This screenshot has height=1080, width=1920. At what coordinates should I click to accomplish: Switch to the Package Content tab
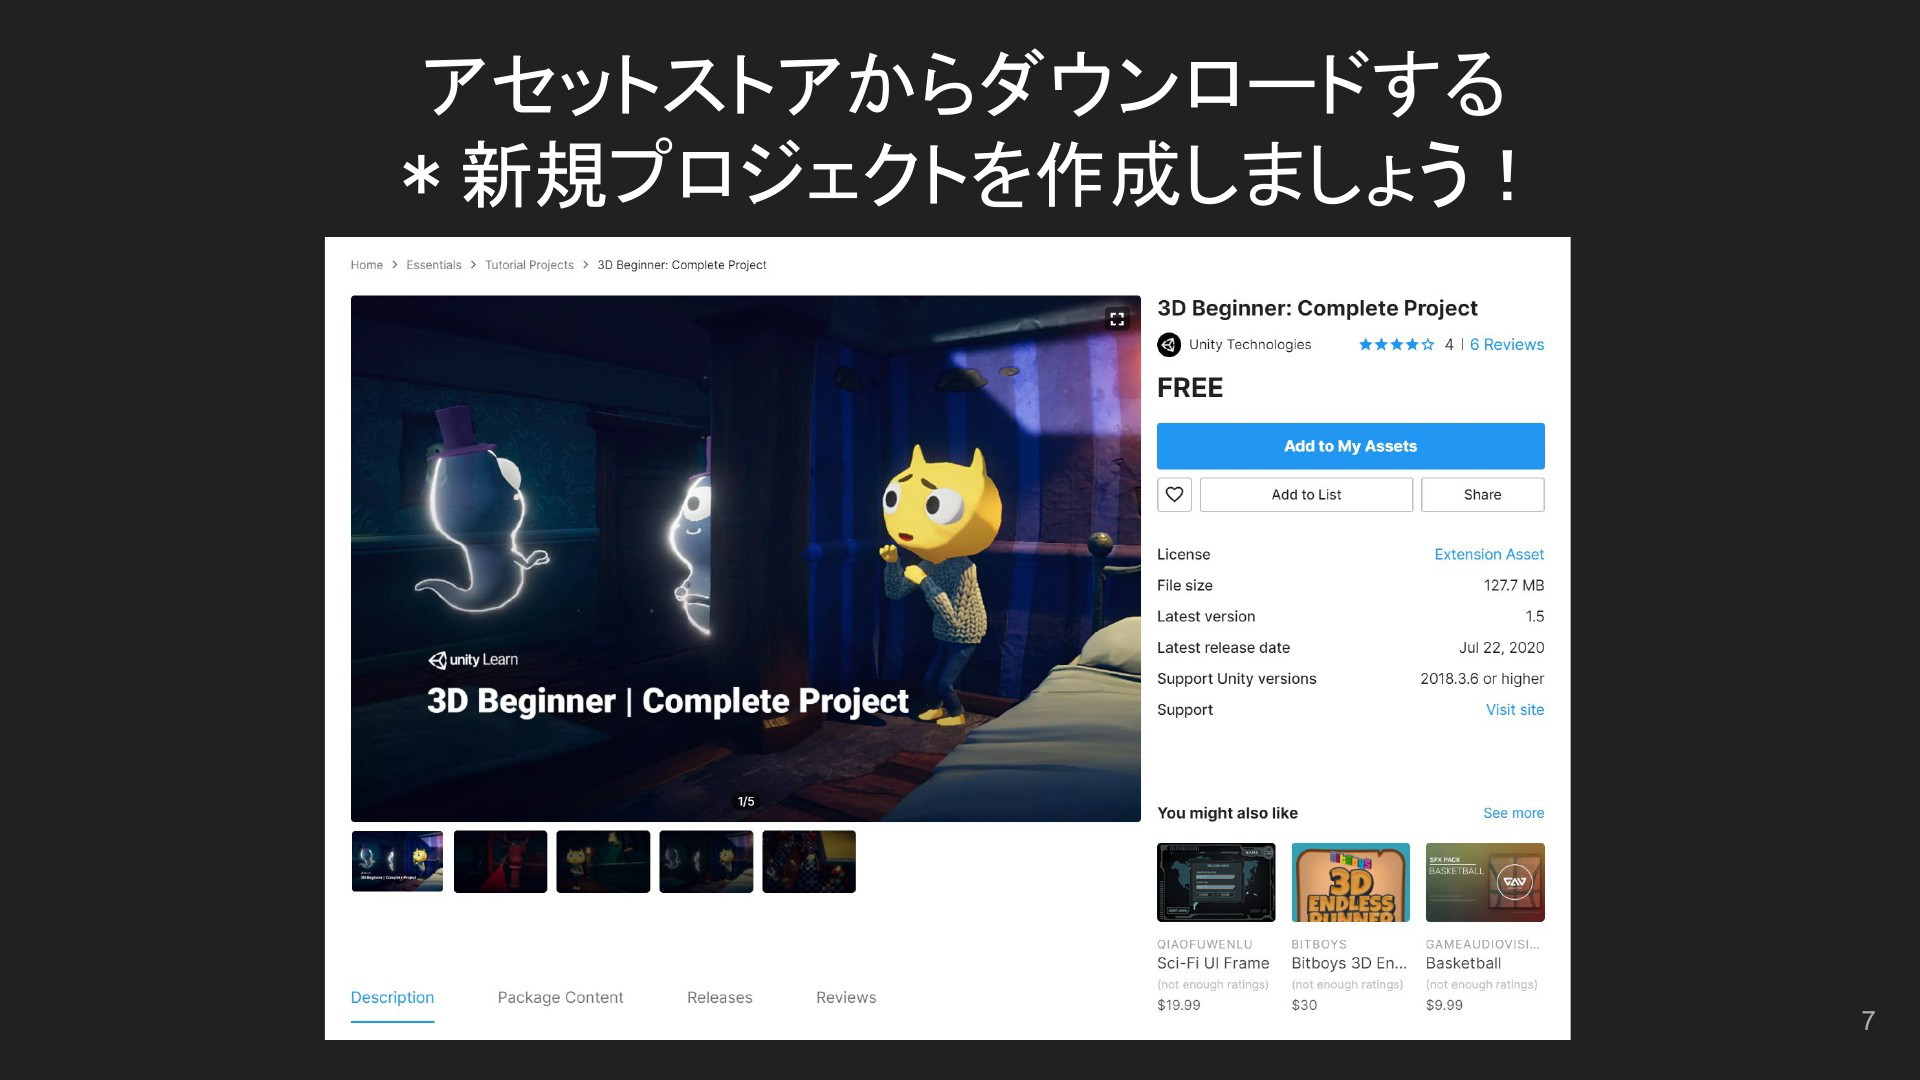560,998
